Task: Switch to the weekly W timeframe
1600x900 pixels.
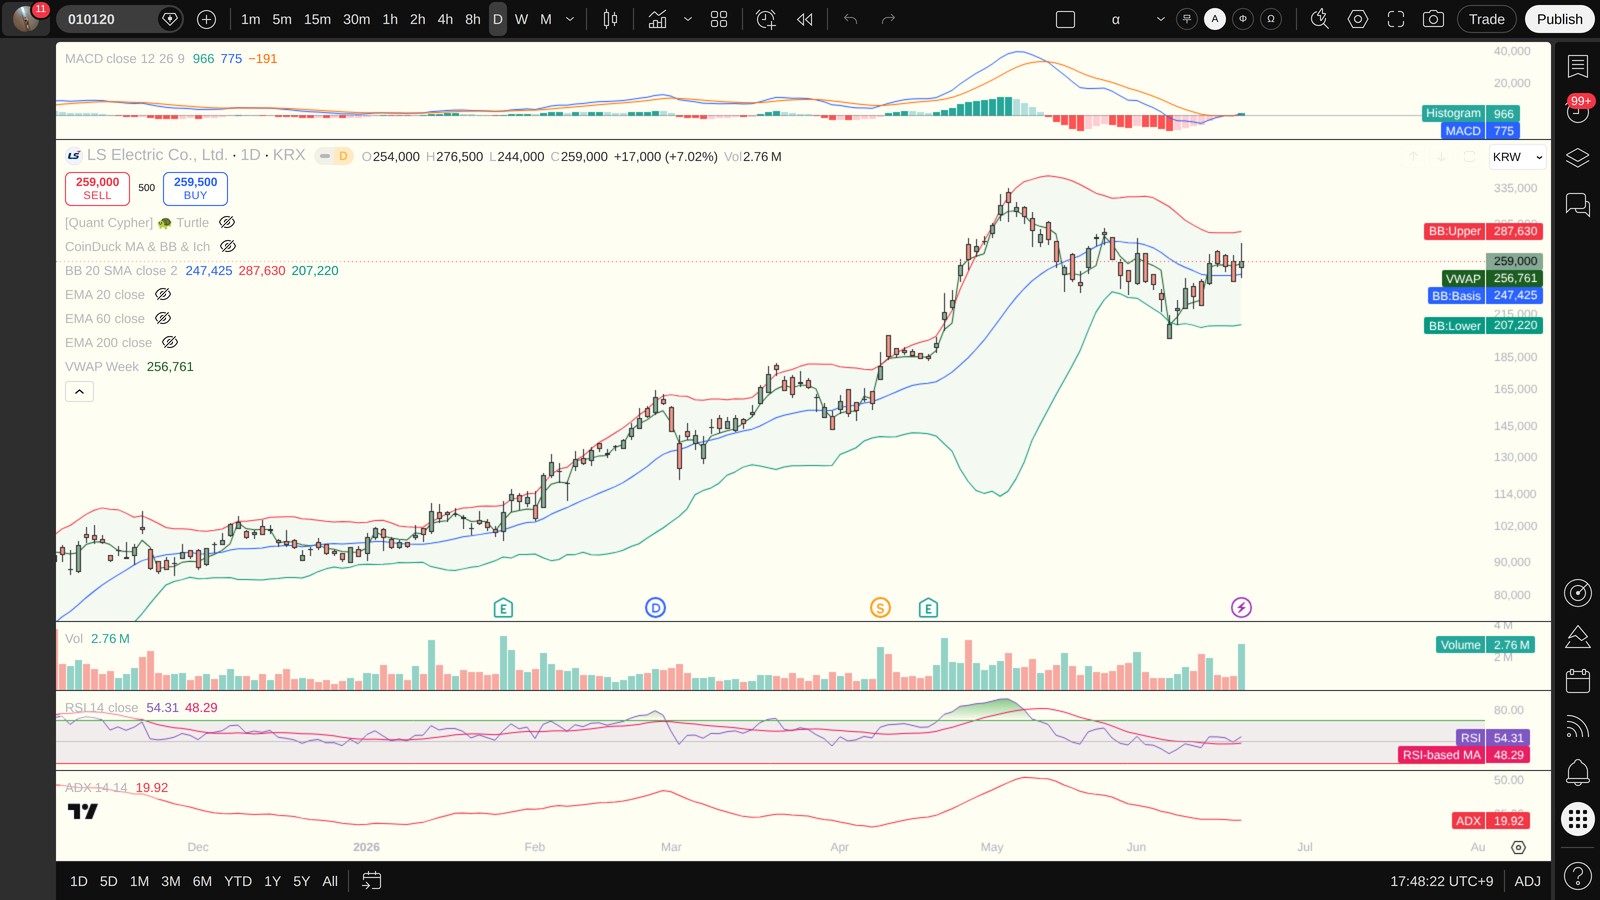Action: click(x=521, y=19)
